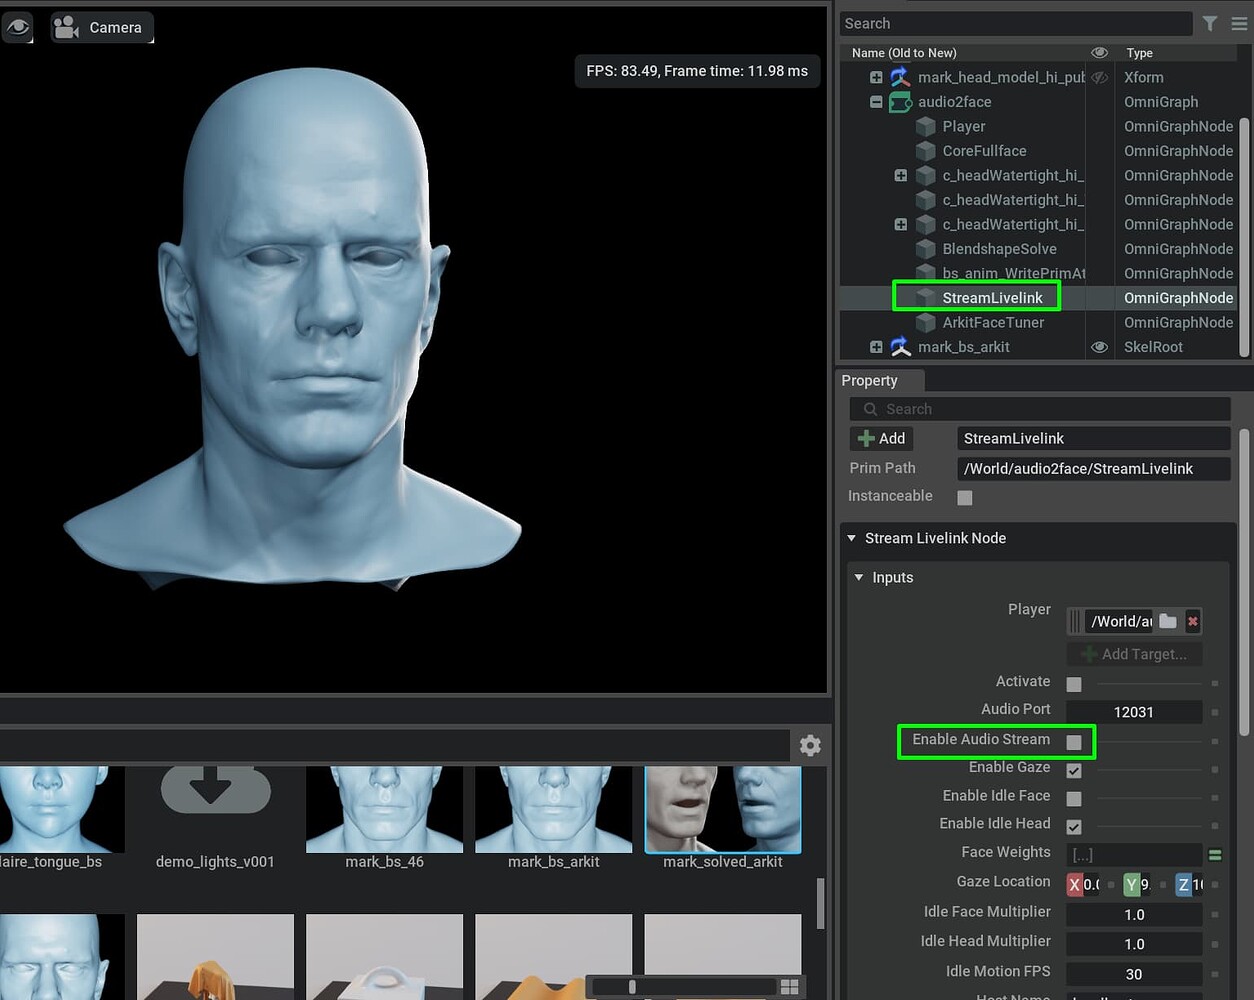Collapse the Inputs section

coord(860,577)
